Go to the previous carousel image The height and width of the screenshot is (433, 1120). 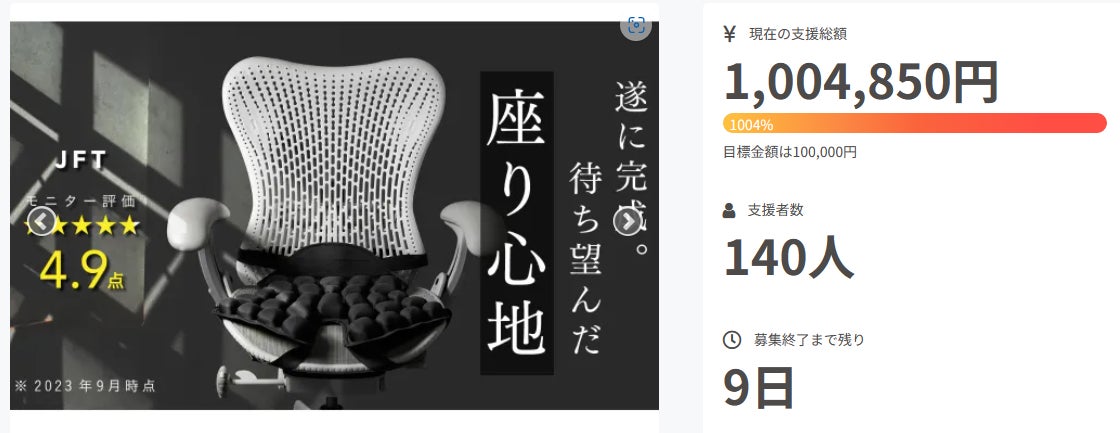pyautogui.click(x=41, y=222)
